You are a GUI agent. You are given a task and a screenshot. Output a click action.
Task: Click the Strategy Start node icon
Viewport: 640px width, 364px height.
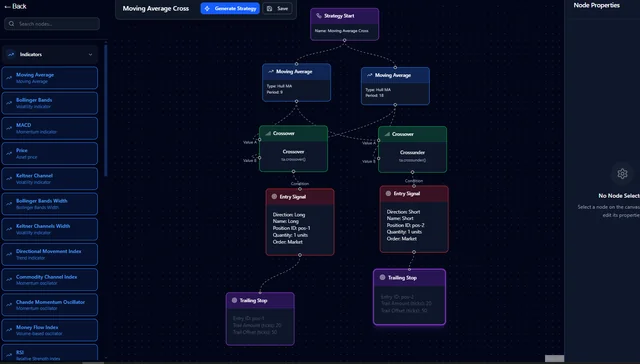click(x=319, y=16)
